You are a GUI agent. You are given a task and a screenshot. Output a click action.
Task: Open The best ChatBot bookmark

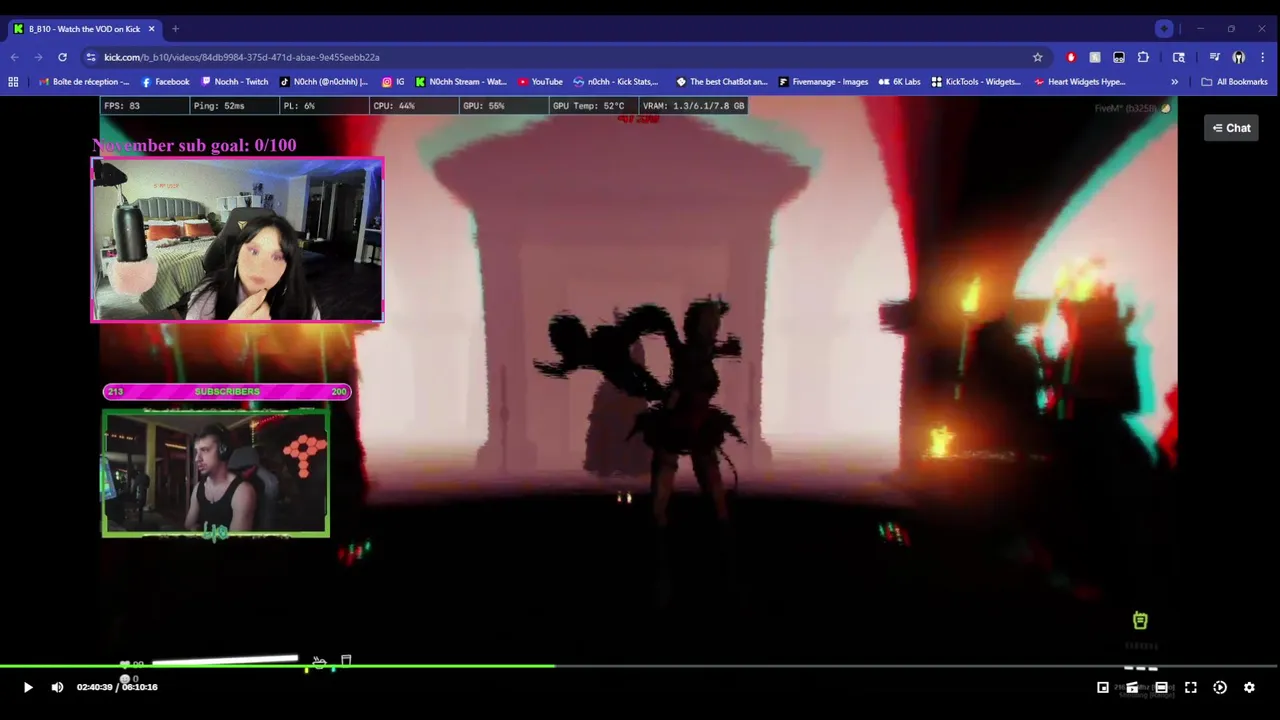coord(722,82)
